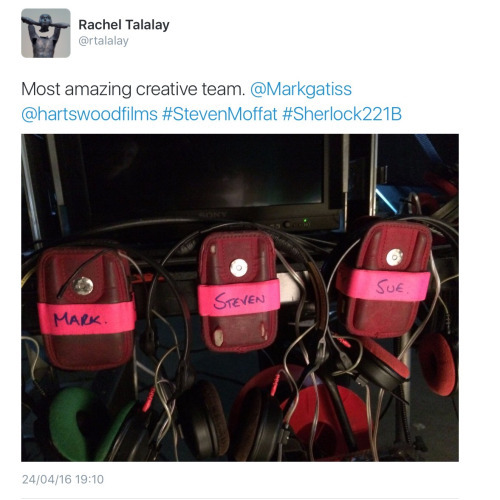Click the pink SUE label in the photo

[383, 284]
